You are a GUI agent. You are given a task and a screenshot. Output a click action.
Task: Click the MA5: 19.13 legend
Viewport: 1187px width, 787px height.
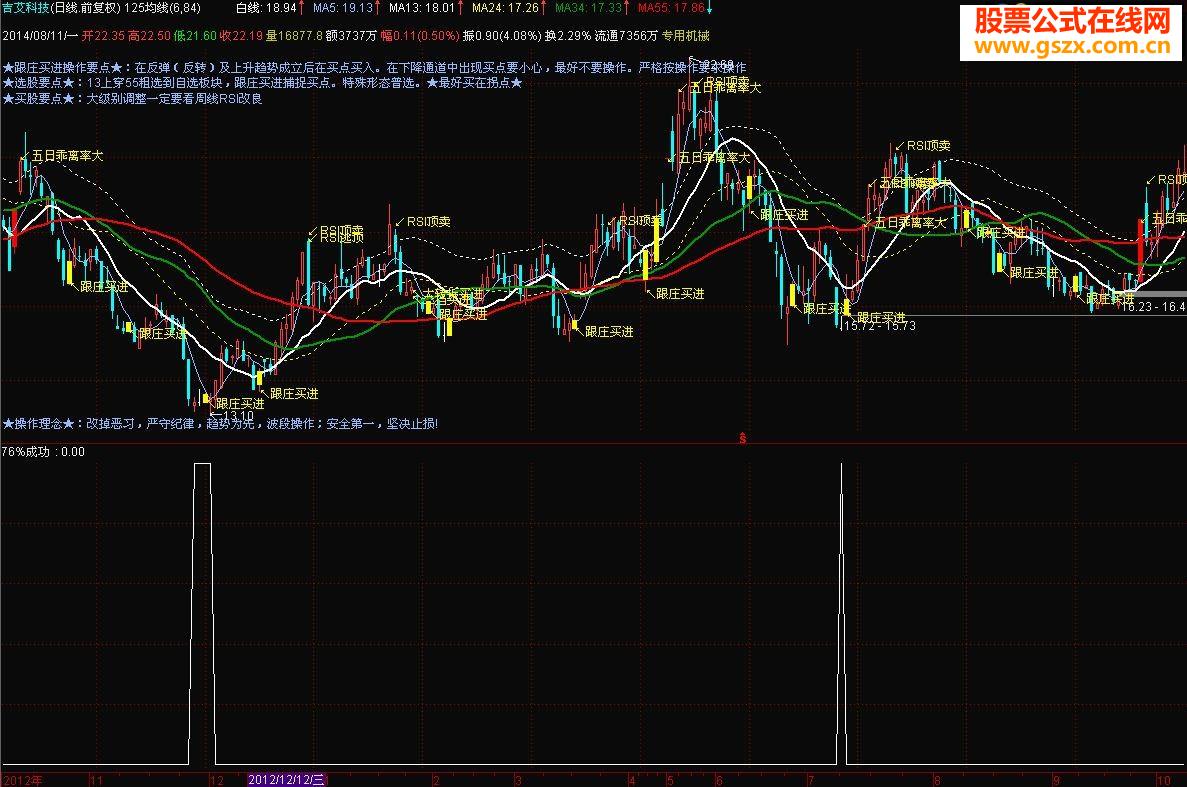[x=343, y=8]
